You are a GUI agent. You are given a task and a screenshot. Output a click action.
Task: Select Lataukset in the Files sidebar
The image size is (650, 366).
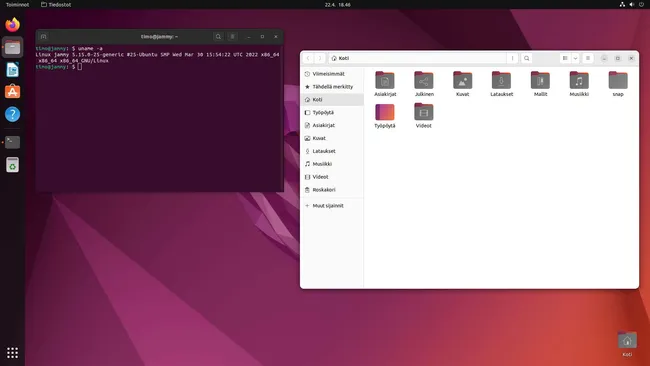[332, 151]
